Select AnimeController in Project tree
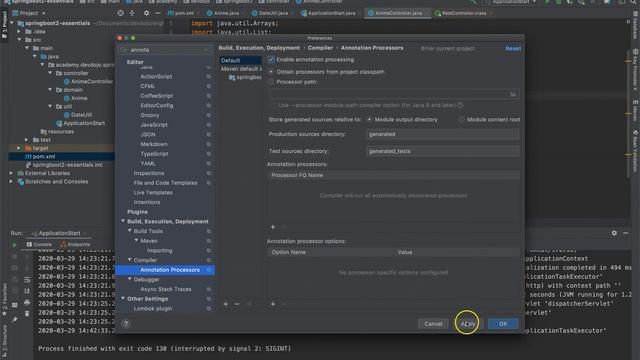Image resolution: width=640 pixels, height=360 pixels. [x=92, y=82]
